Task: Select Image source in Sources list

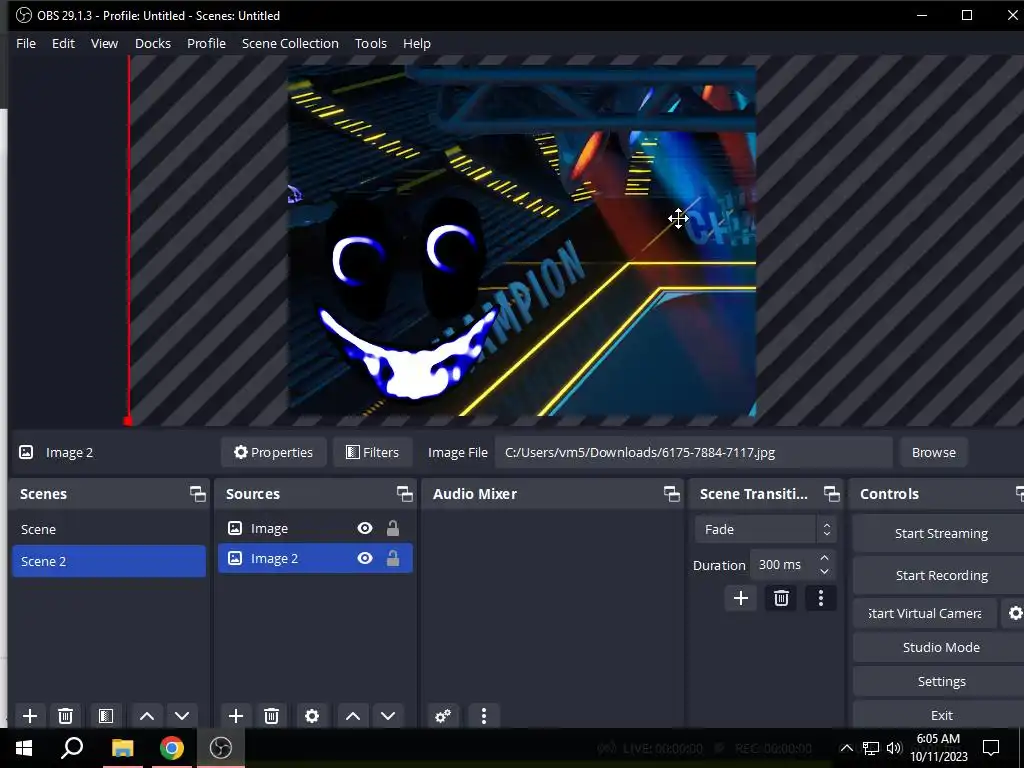Action: click(x=315, y=528)
